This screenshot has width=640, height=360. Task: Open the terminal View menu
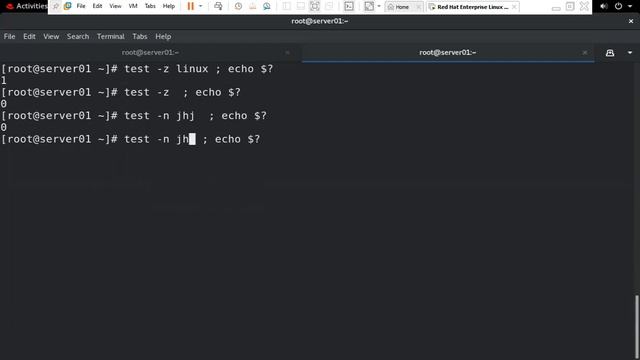pyautogui.click(x=51, y=36)
